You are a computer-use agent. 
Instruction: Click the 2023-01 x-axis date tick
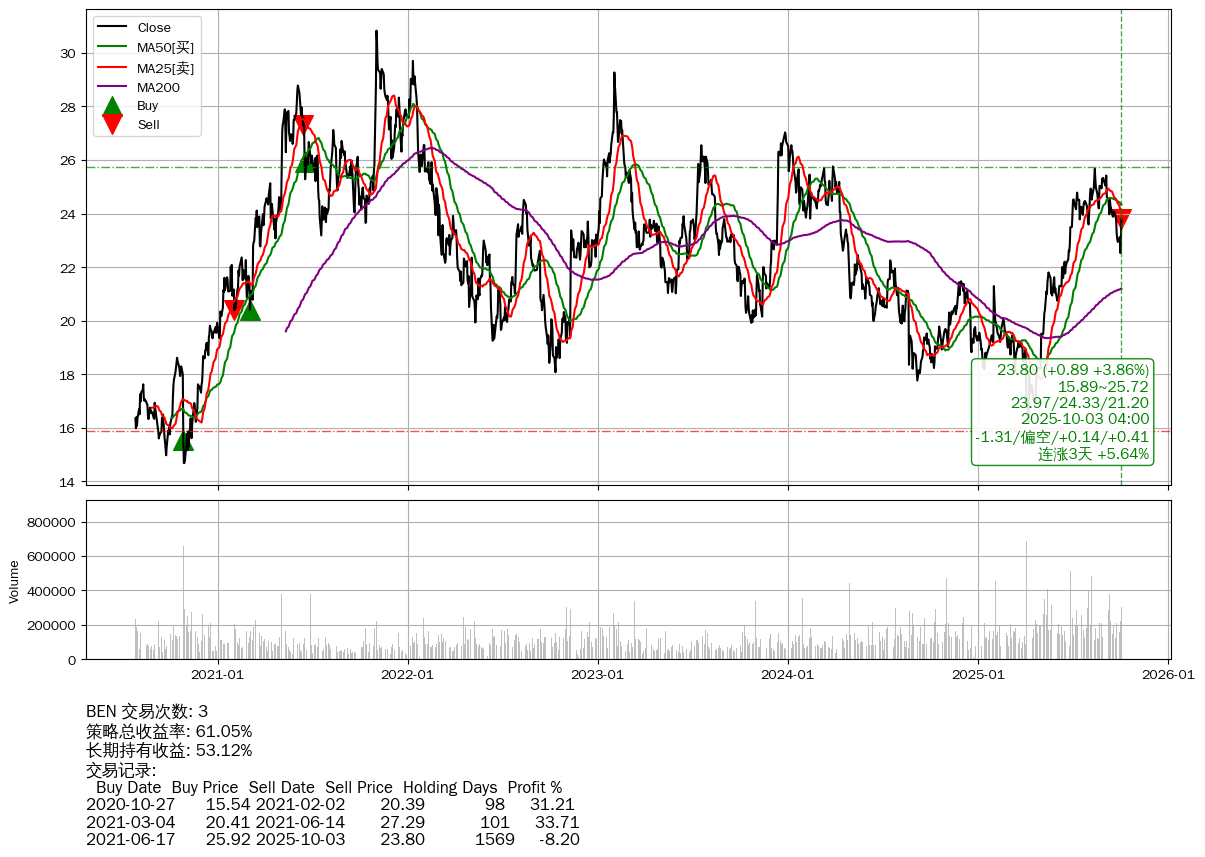tap(598, 675)
